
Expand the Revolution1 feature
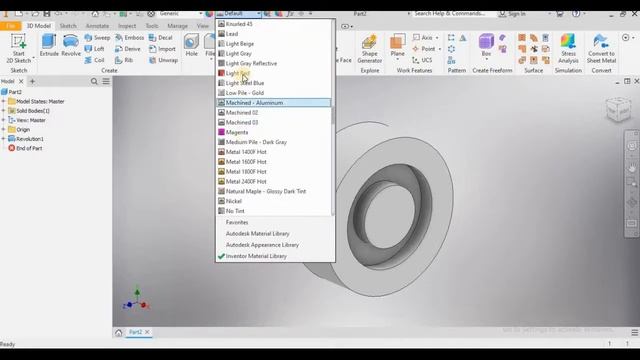pos(4,139)
